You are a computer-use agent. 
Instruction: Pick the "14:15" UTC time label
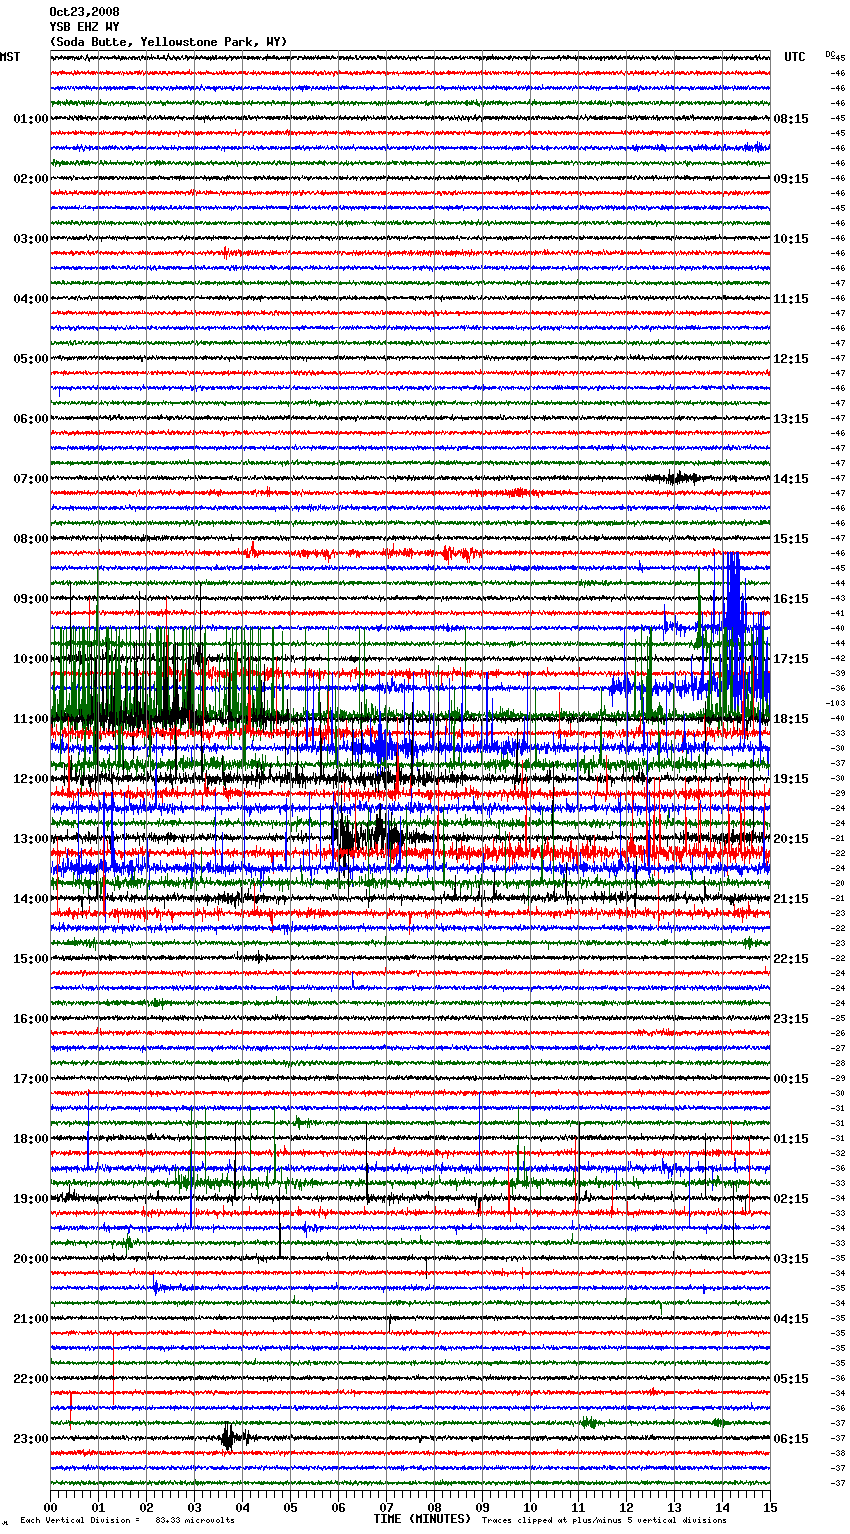coord(791,479)
